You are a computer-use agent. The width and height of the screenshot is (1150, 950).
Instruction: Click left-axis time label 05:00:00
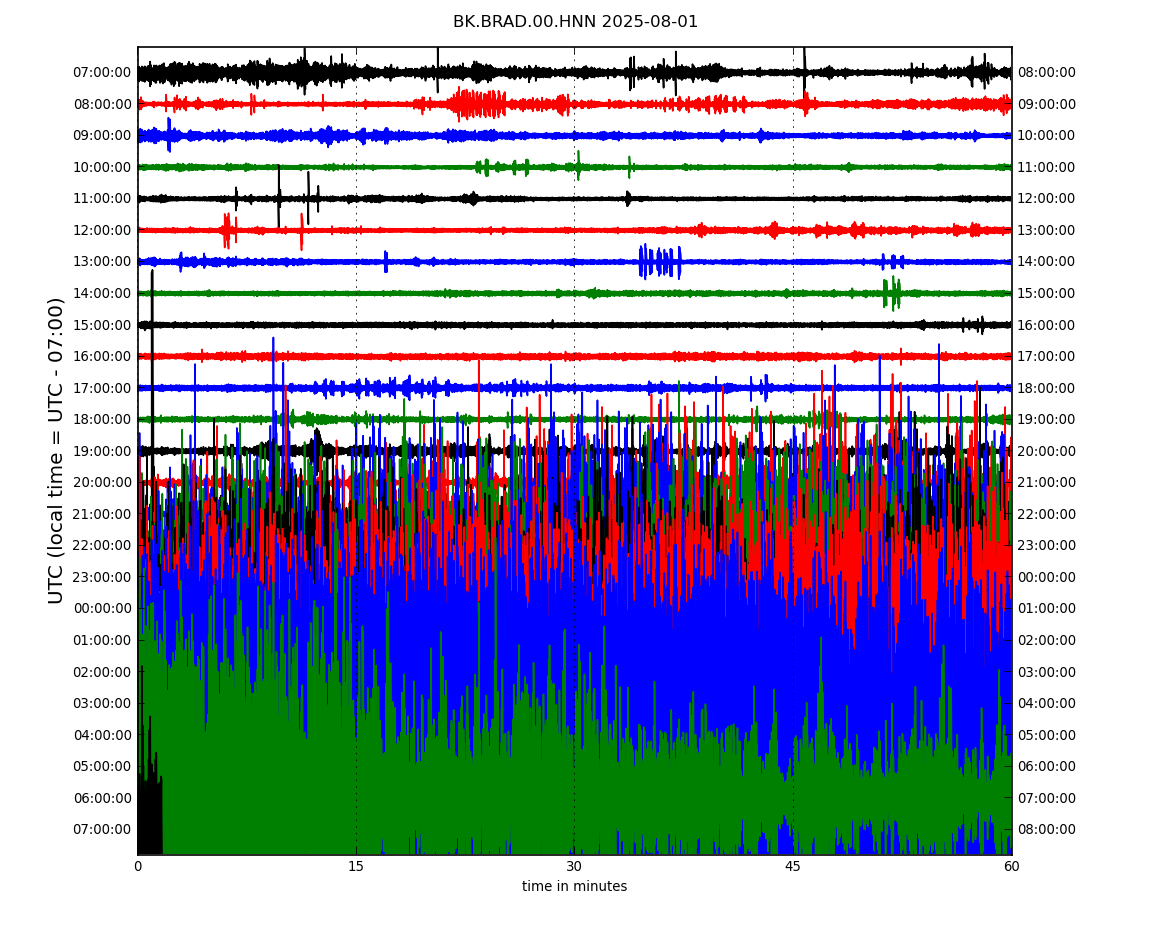point(102,767)
